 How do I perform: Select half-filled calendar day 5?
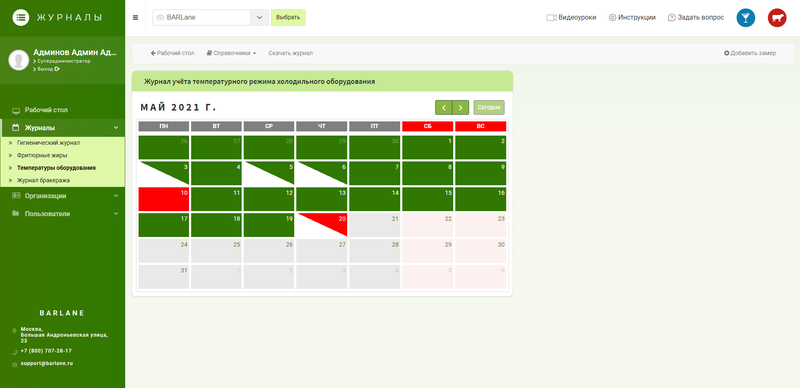pos(269,173)
